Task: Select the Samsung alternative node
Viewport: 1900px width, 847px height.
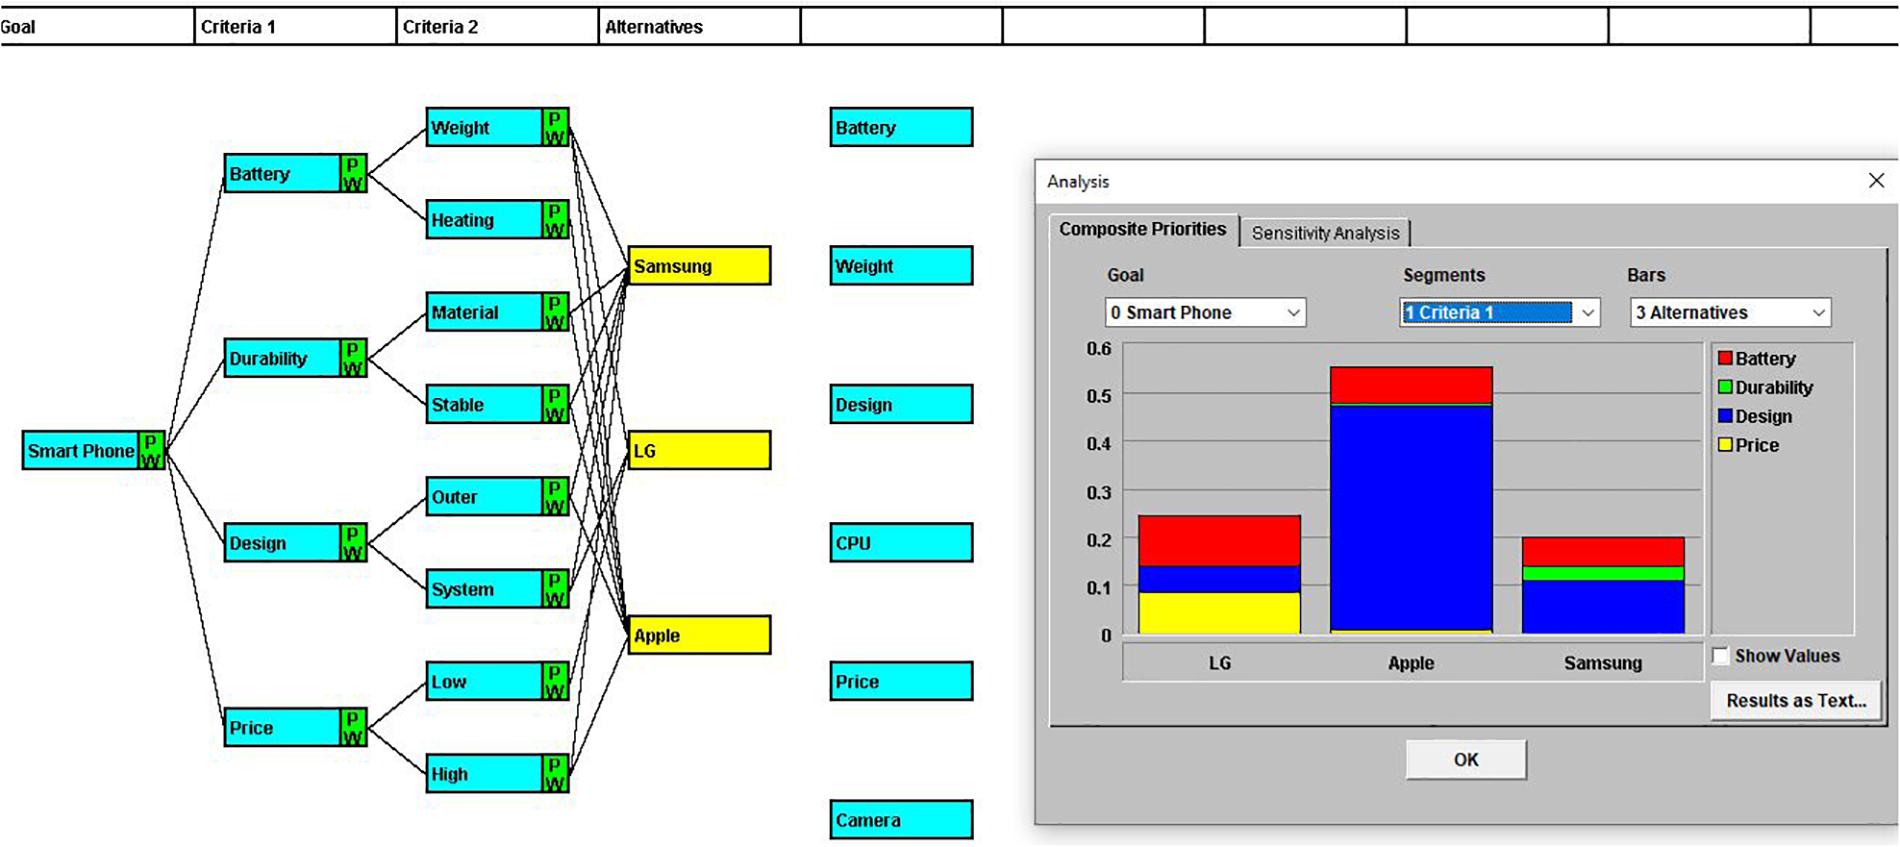Action: (699, 266)
